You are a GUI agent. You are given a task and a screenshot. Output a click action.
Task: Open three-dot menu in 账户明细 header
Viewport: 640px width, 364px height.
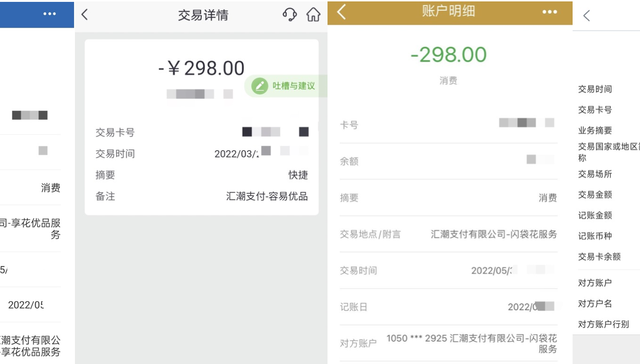[549, 12]
